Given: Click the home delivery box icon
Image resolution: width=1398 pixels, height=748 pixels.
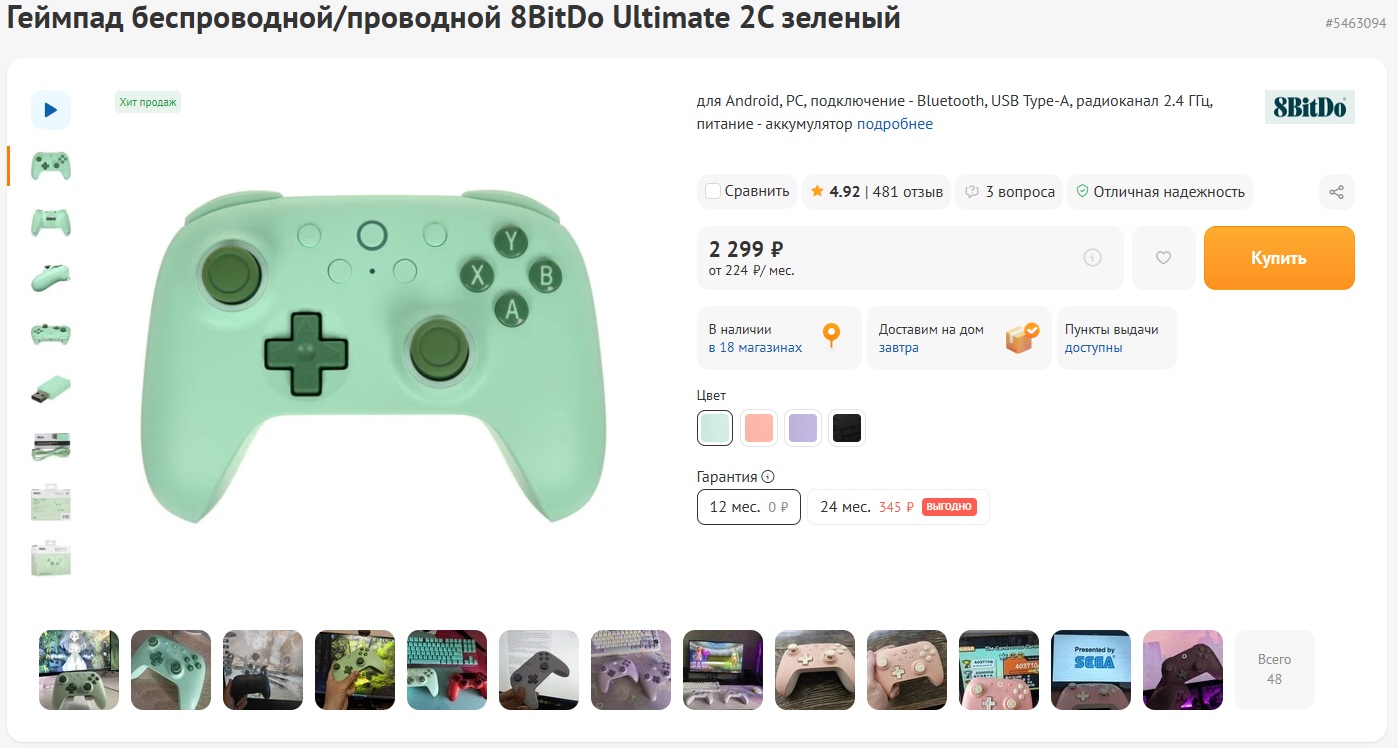Looking at the screenshot, I should (x=1022, y=338).
